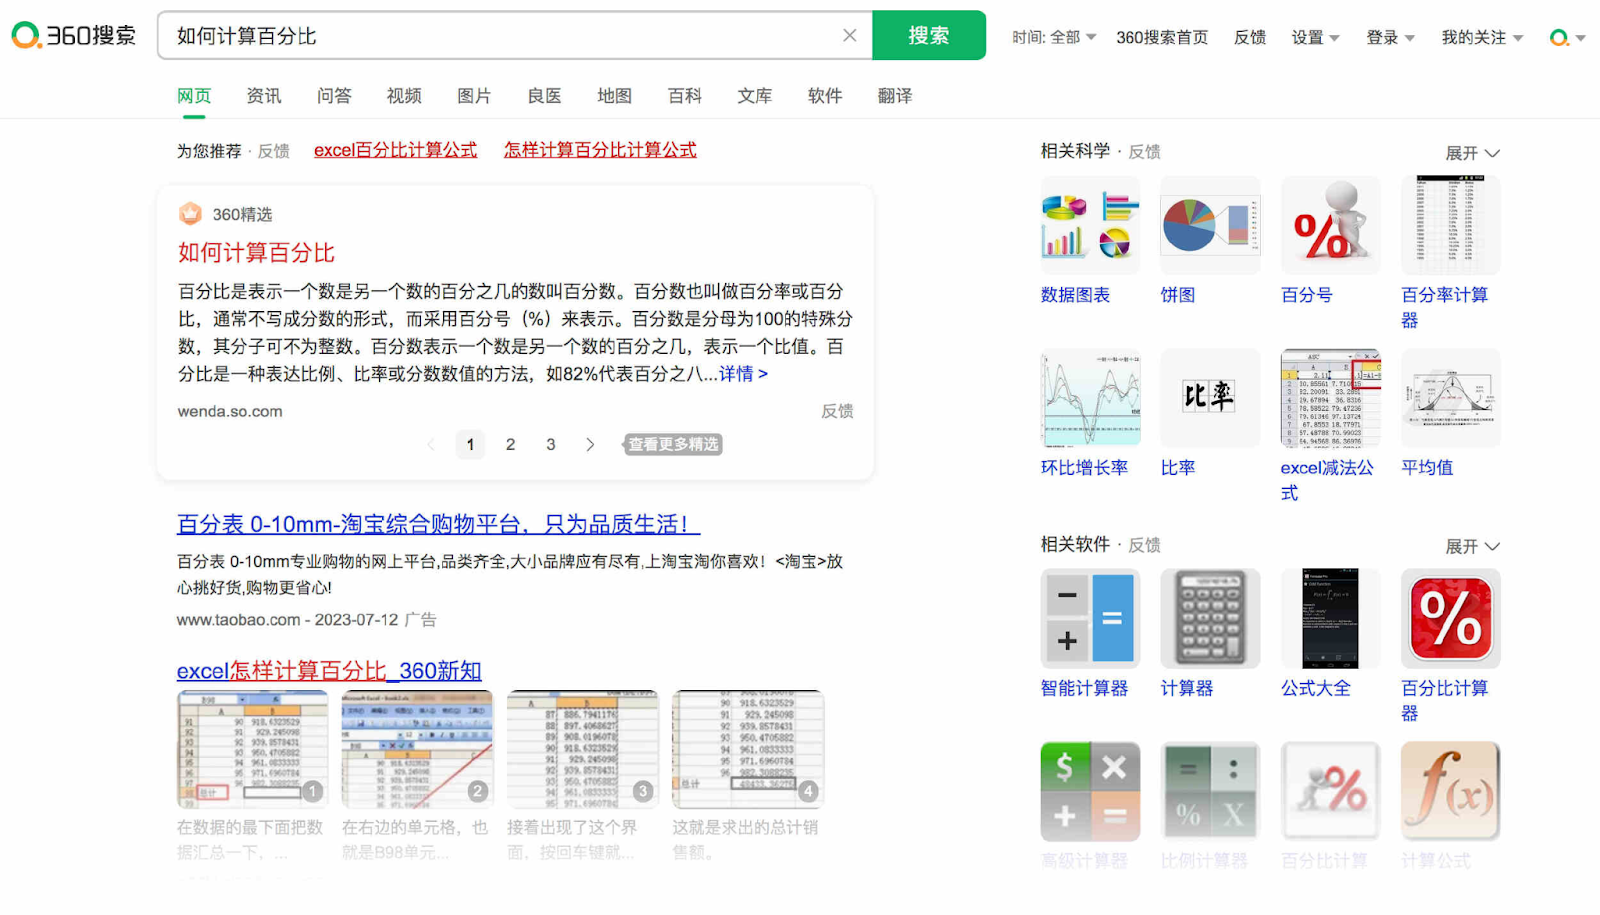Screen dimensions: 1600x915
Task: Open the 百分比计算器 red percent icon
Action: pyautogui.click(x=1450, y=618)
